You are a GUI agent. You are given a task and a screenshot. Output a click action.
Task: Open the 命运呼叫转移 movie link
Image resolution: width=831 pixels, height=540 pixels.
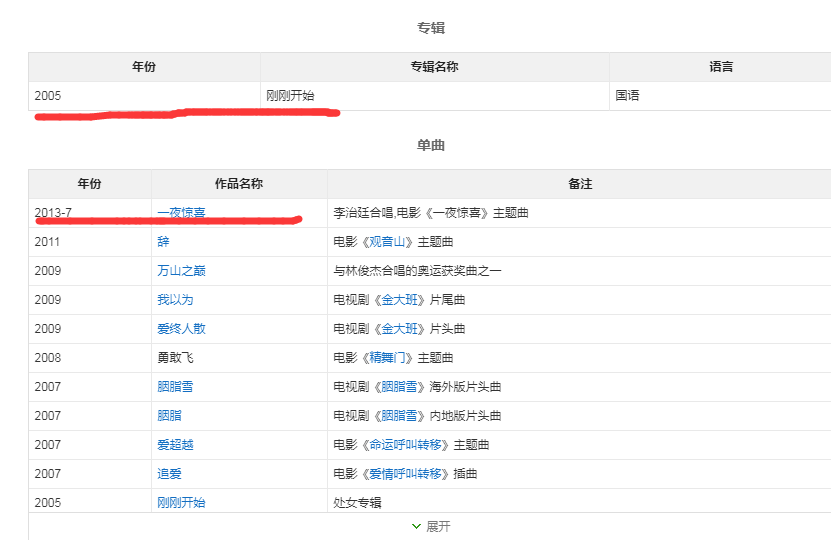click(405, 445)
